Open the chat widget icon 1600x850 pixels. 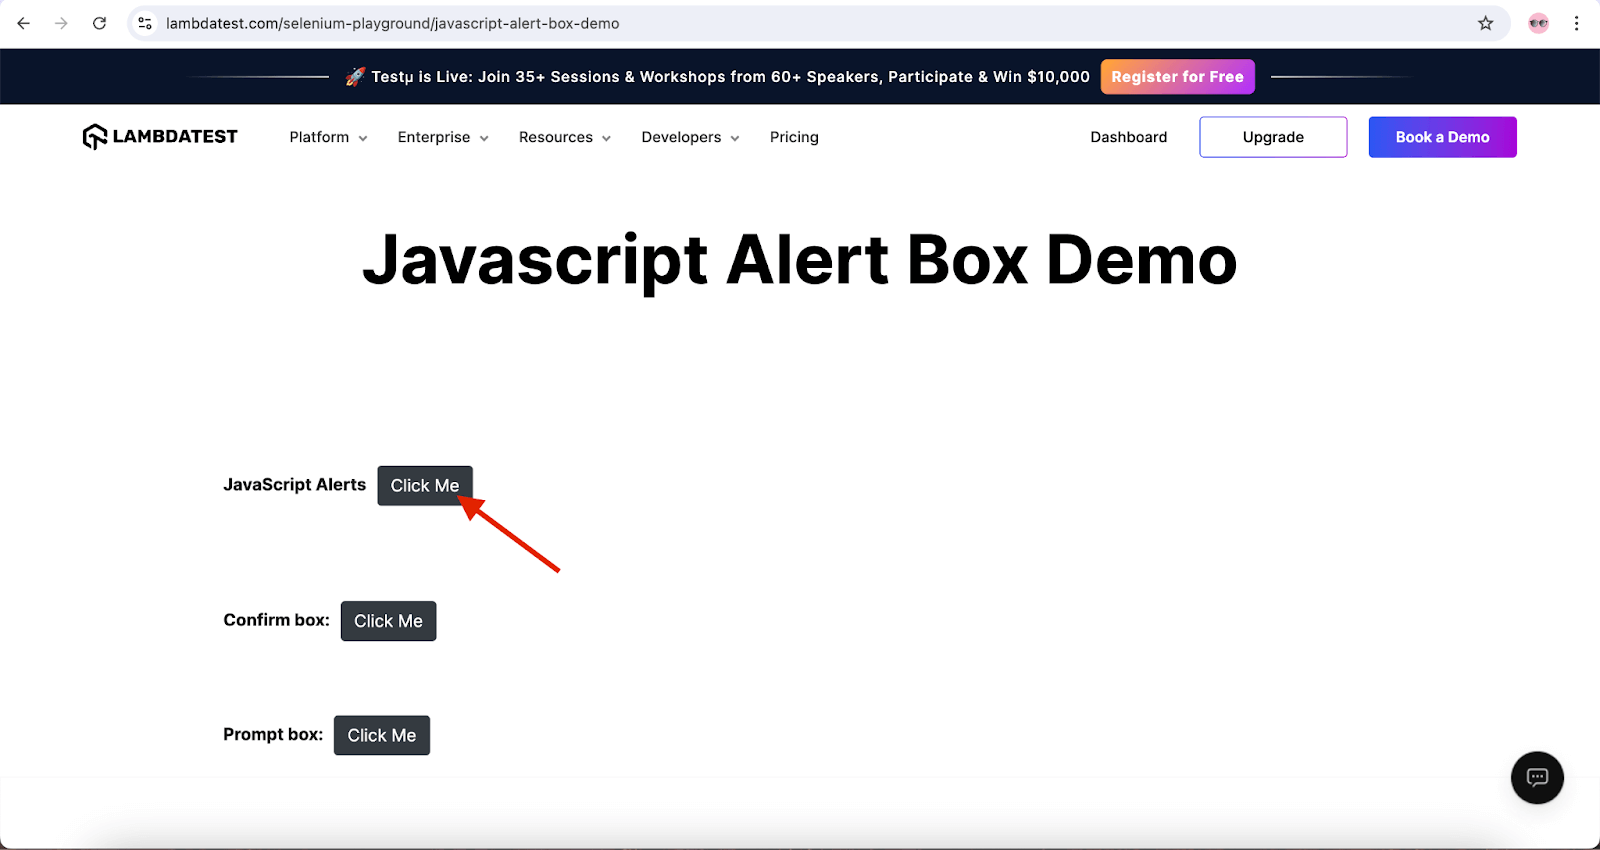(1537, 777)
